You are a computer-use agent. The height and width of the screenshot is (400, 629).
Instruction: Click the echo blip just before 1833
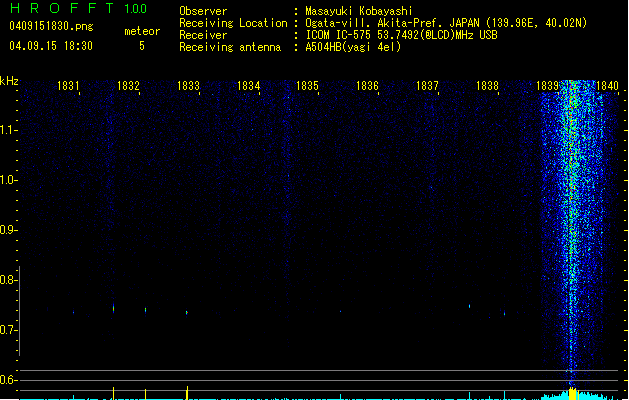(187, 312)
